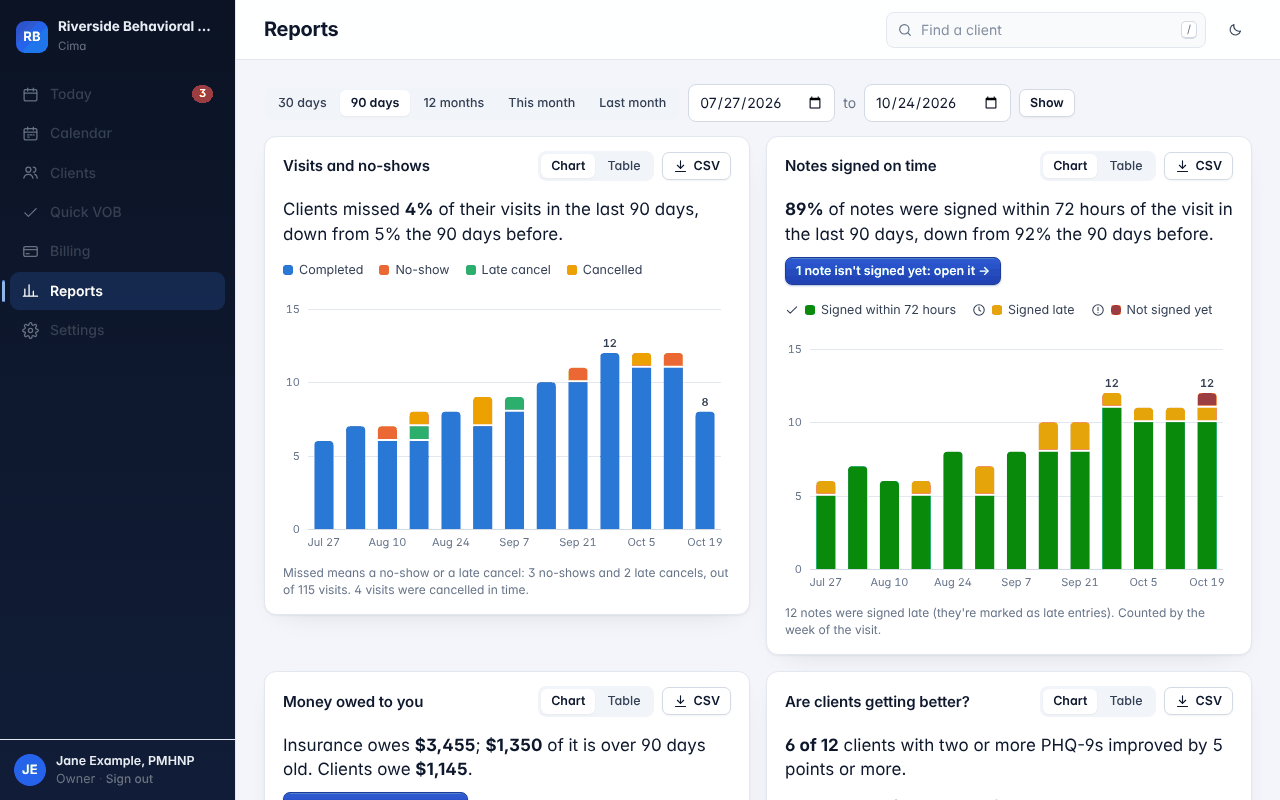1280x800 pixels.
Task: Click the Settings gear icon in the sidebar
Action: (31, 330)
